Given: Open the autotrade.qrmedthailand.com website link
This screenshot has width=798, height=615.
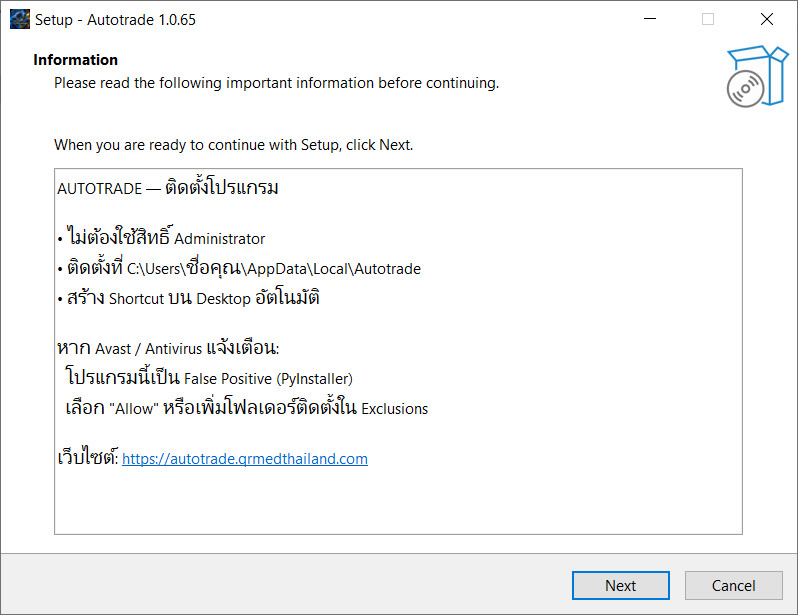Looking at the screenshot, I should click(x=245, y=459).
